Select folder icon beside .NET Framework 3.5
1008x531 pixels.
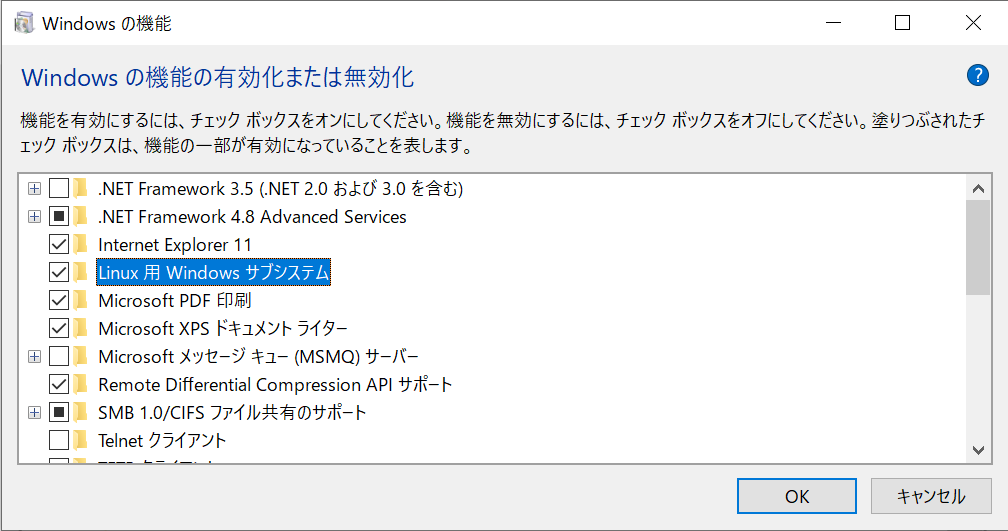point(80,188)
